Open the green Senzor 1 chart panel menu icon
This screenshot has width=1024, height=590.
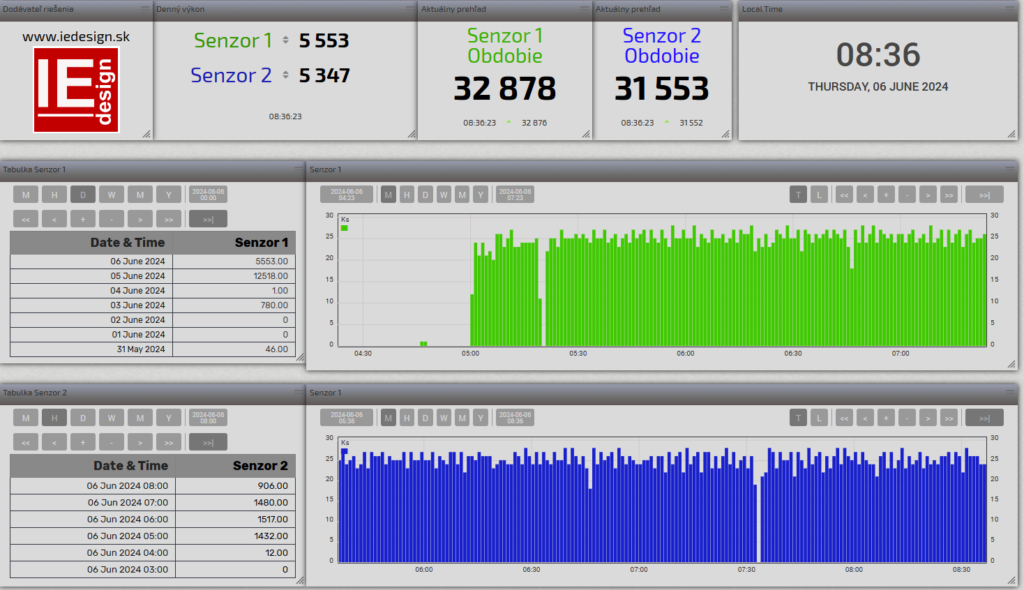click(1010, 169)
